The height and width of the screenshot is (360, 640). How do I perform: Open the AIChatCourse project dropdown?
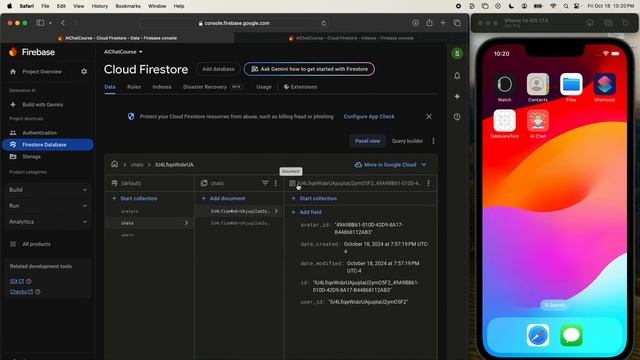pos(123,52)
